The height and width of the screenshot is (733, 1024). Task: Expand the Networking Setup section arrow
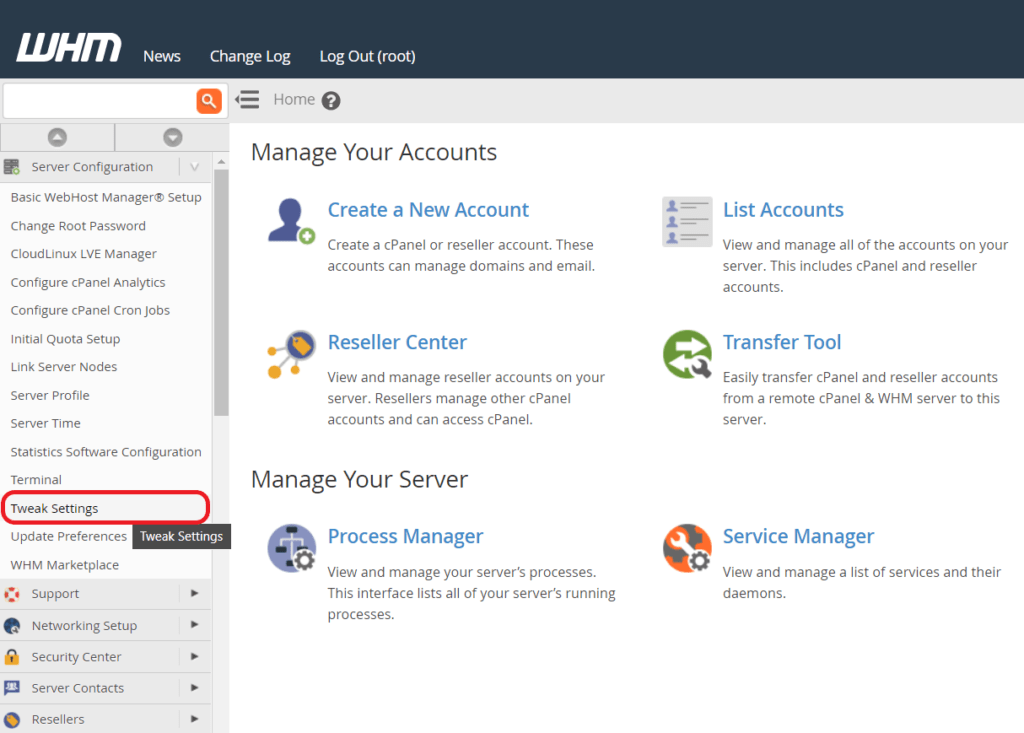click(x=195, y=625)
